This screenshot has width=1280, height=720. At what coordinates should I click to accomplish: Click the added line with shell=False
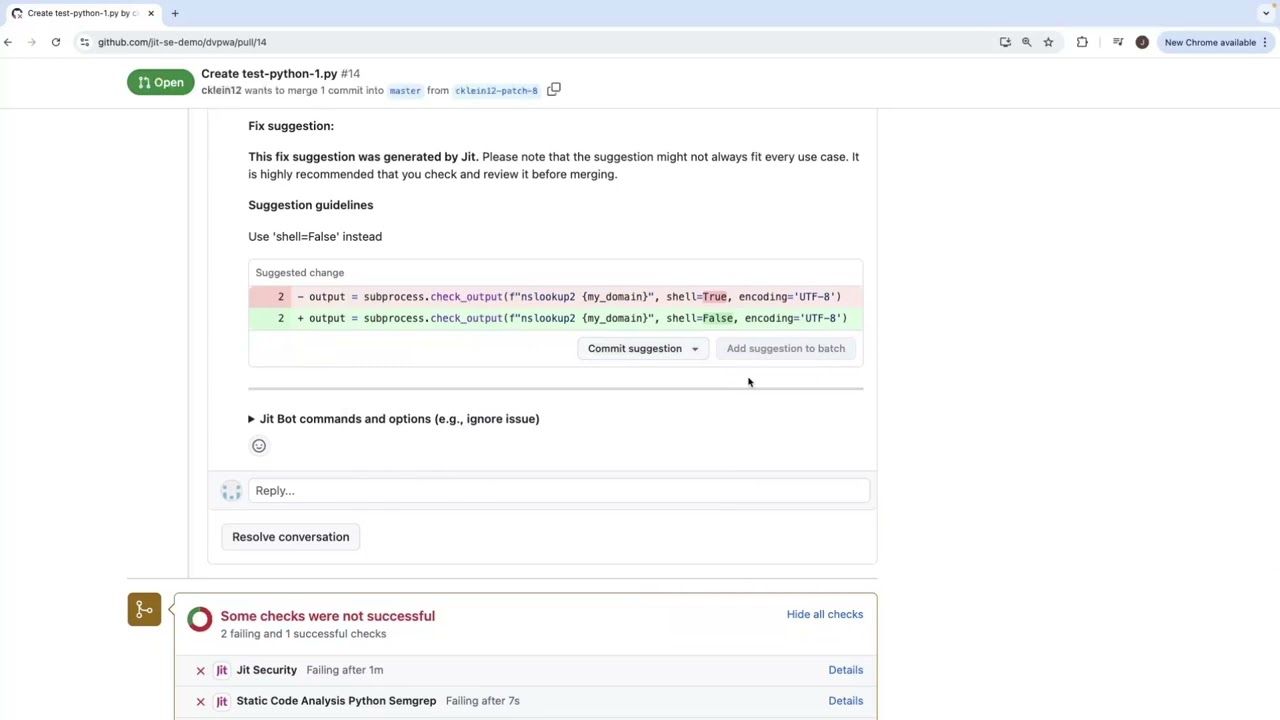click(x=555, y=318)
